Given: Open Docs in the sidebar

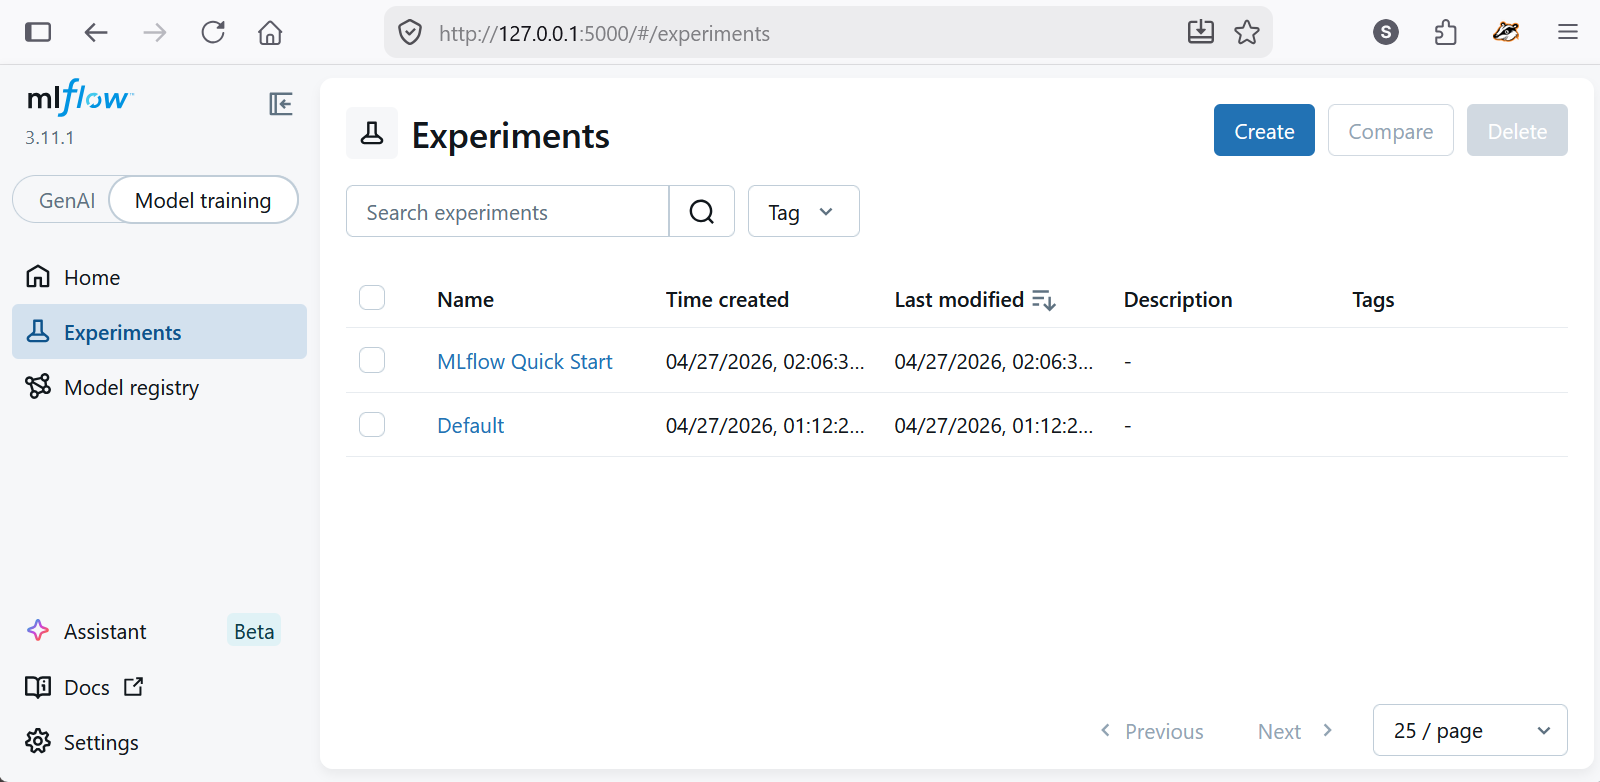Looking at the screenshot, I should point(159,687).
